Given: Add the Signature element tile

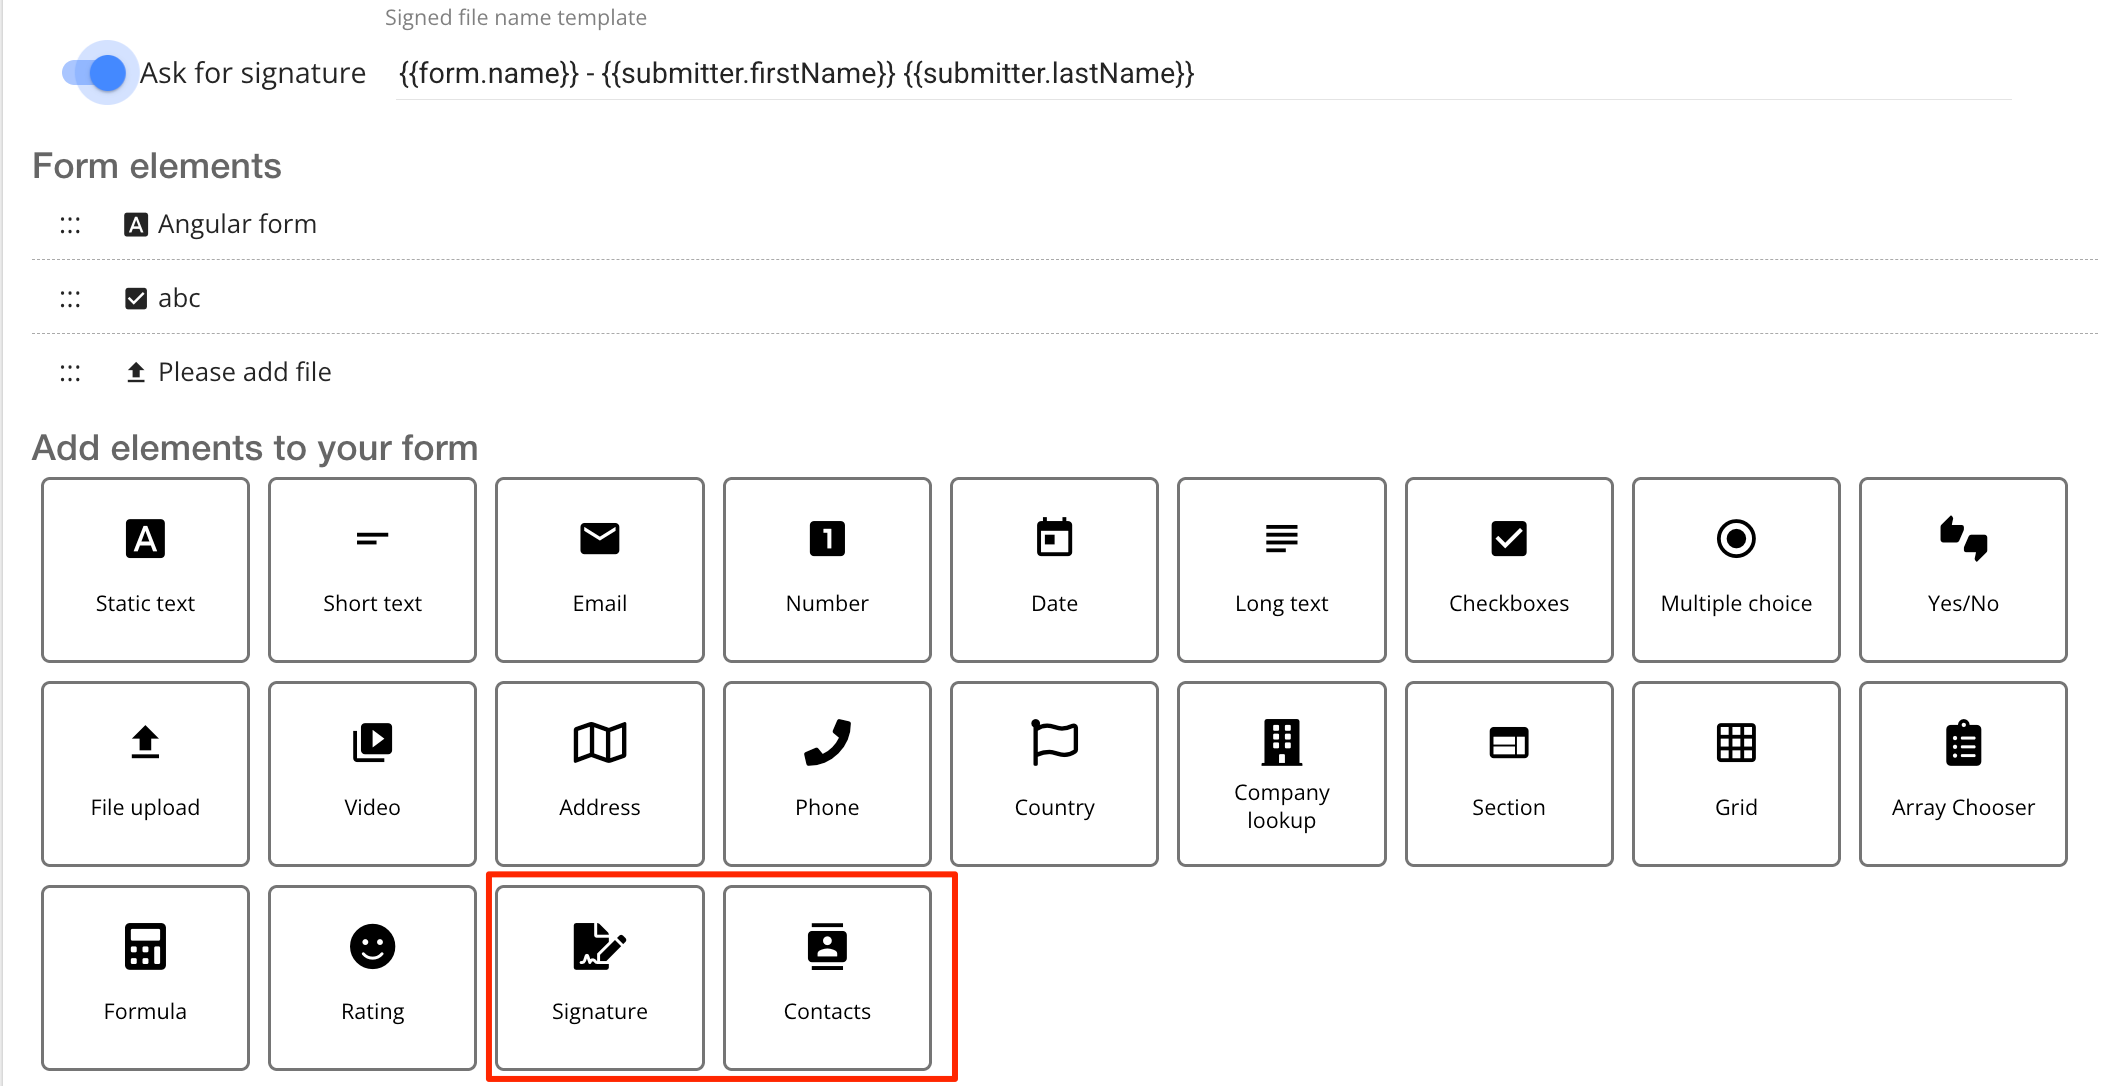Looking at the screenshot, I should [599, 977].
